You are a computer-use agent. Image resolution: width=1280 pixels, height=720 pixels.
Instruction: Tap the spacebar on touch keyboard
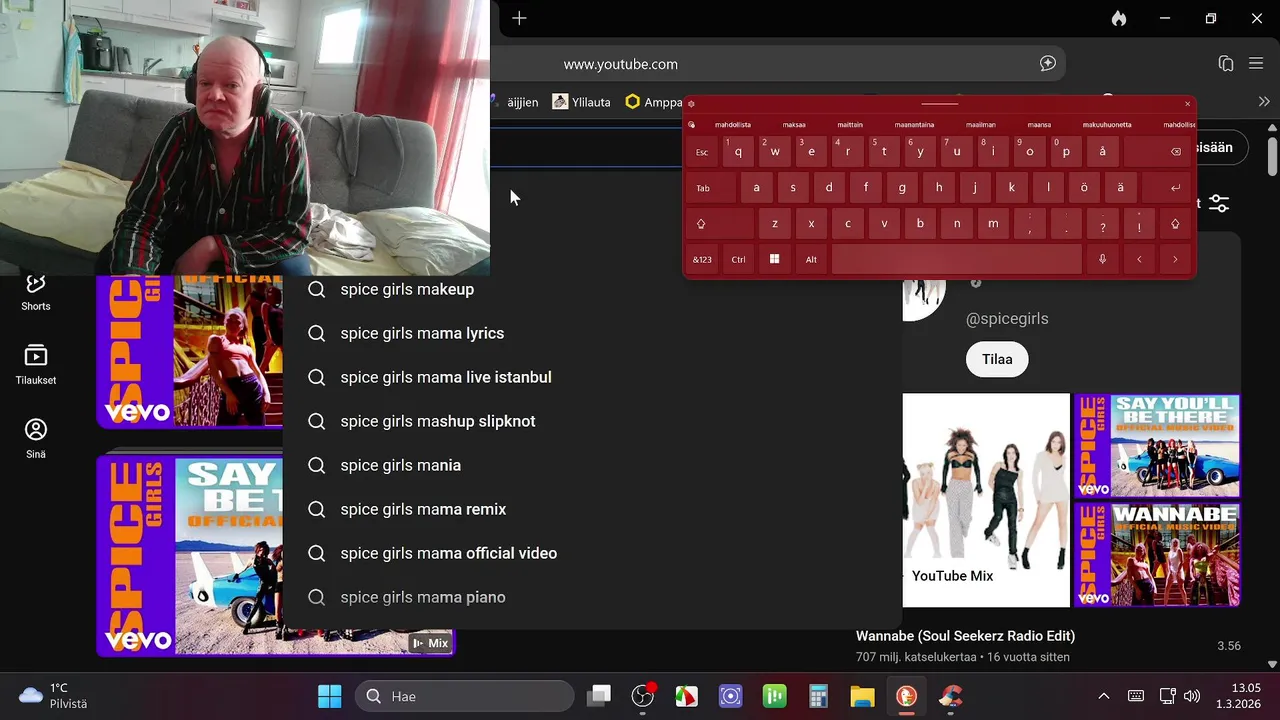click(x=956, y=259)
